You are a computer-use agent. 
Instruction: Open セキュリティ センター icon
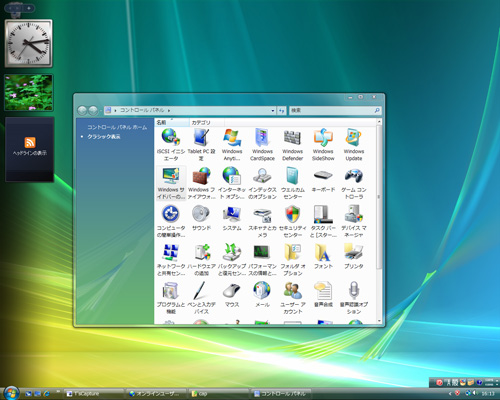point(293,221)
